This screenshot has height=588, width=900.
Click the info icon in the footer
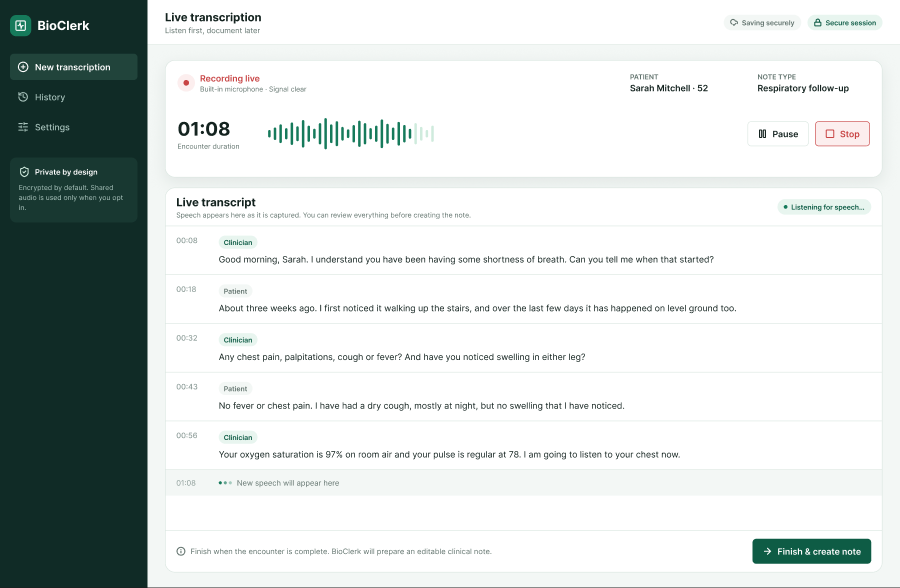[181, 551]
